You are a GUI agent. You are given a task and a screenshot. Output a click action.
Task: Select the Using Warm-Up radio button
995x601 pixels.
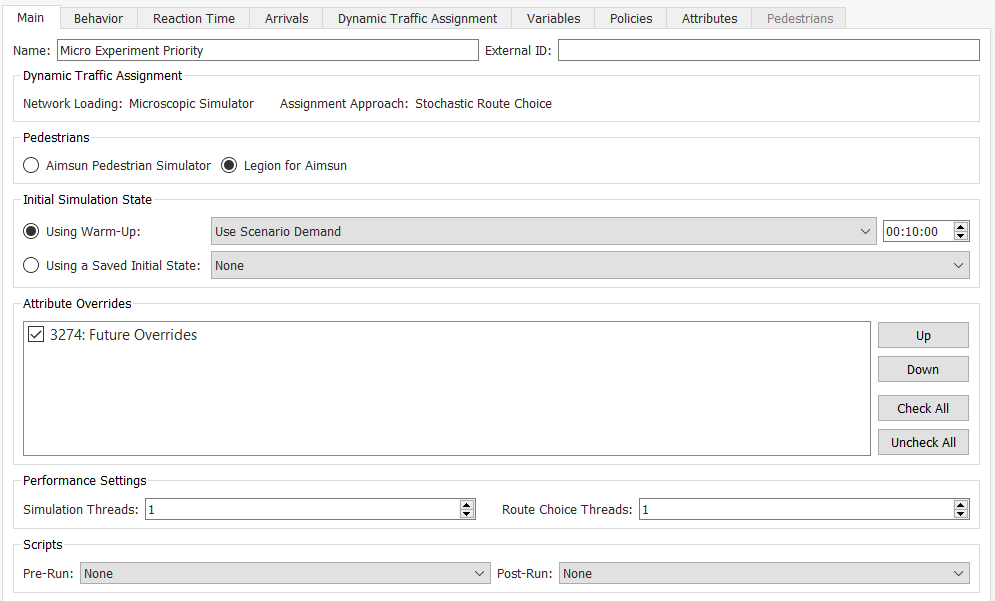coord(32,231)
